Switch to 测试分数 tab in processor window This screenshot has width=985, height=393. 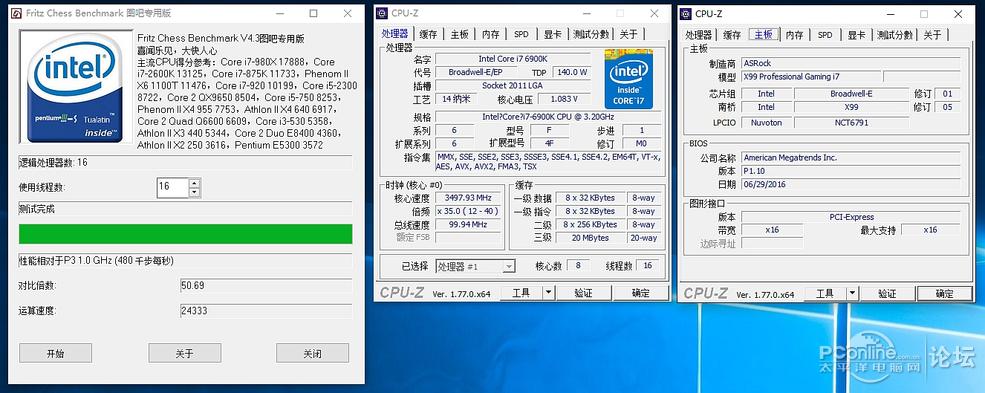tap(591, 35)
